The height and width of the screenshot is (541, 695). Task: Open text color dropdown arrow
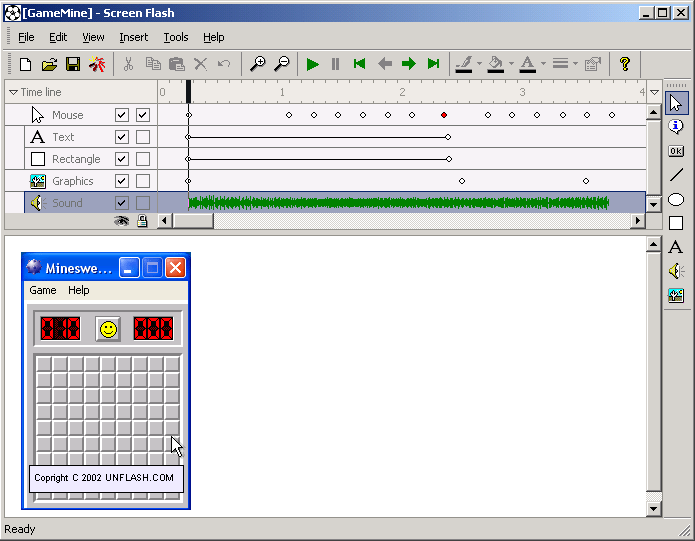click(x=543, y=64)
